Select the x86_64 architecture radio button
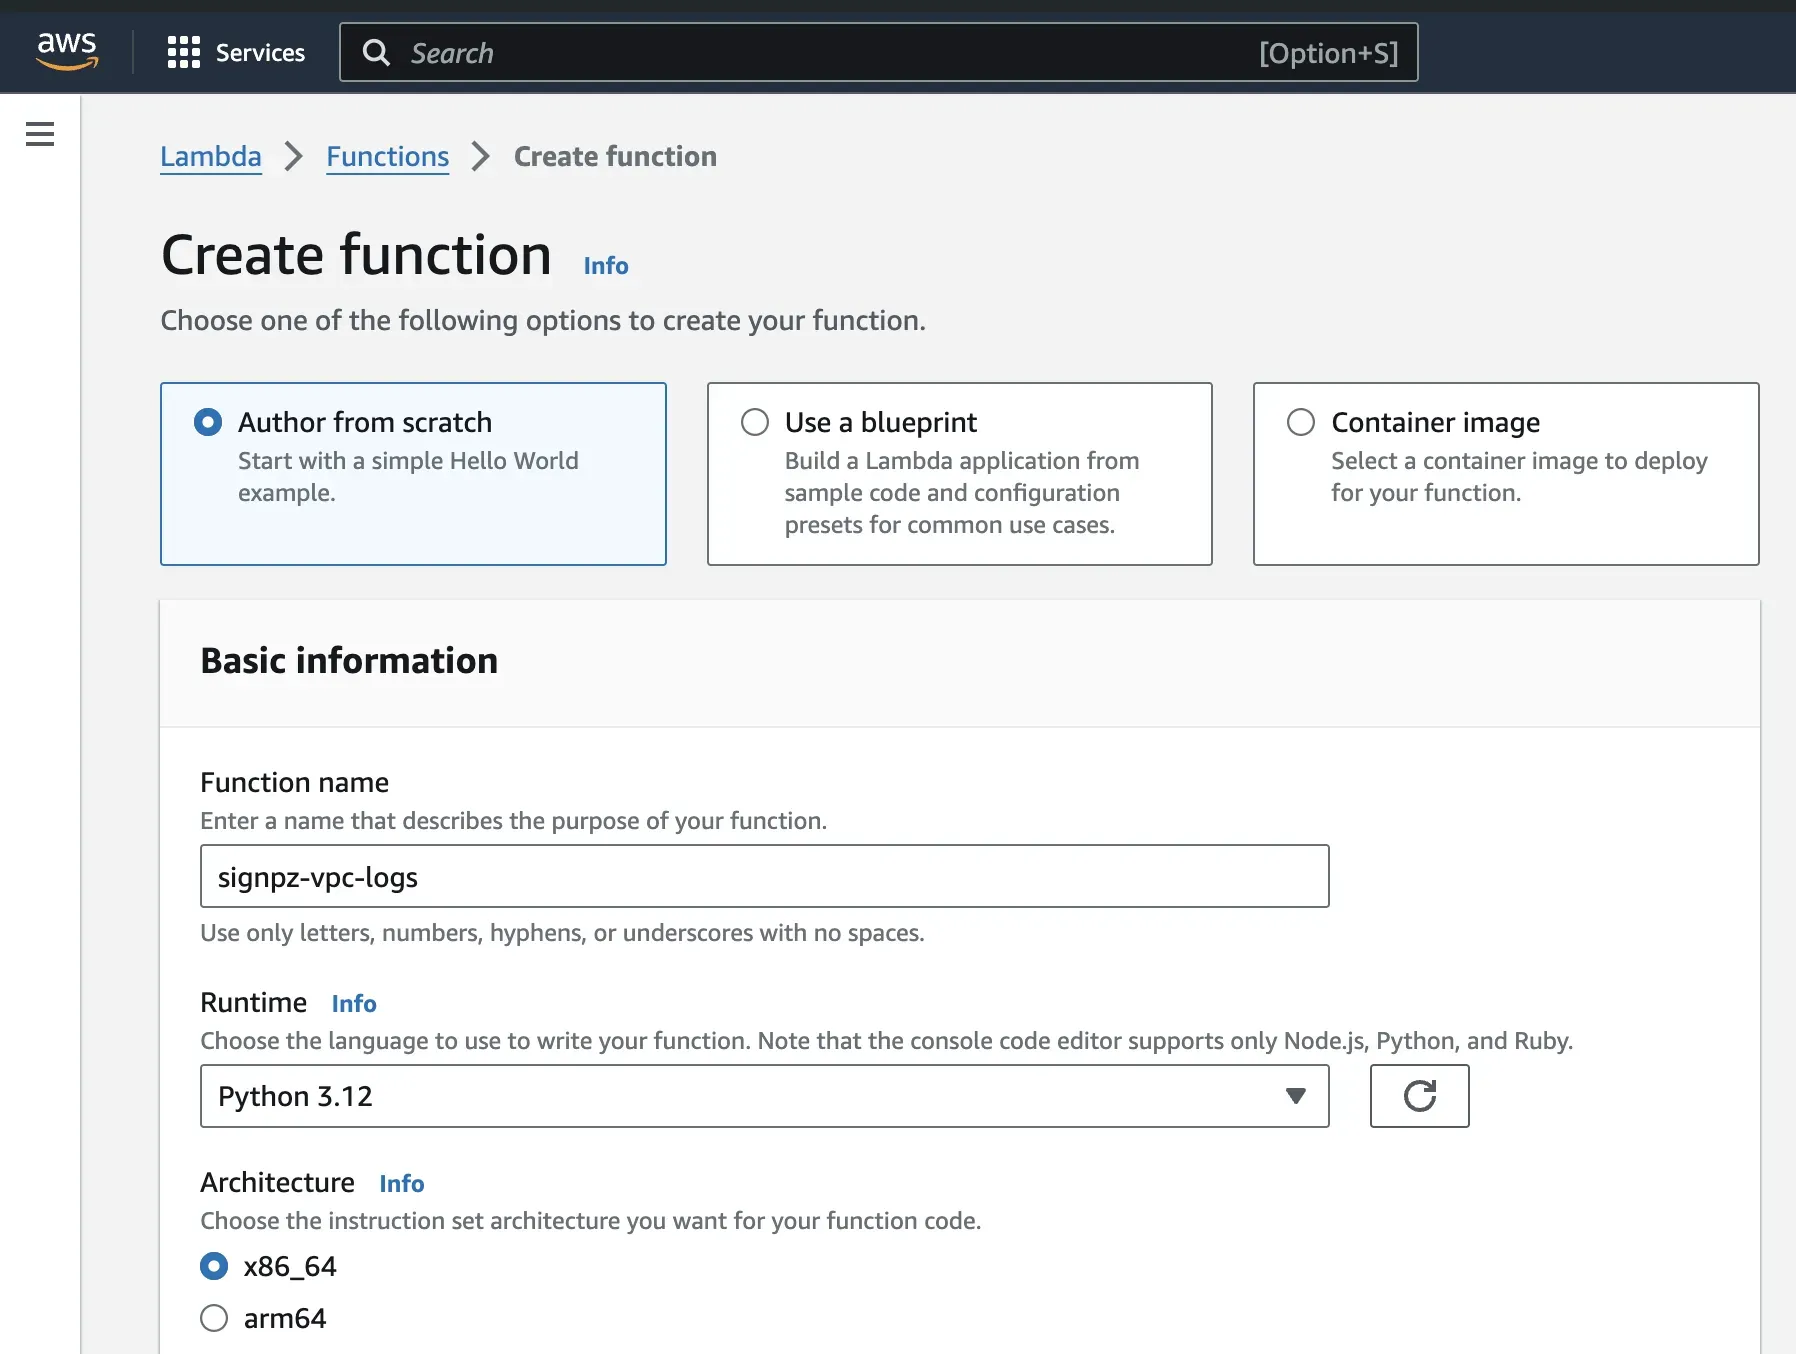This screenshot has width=1796, height=1354. 214,1266
